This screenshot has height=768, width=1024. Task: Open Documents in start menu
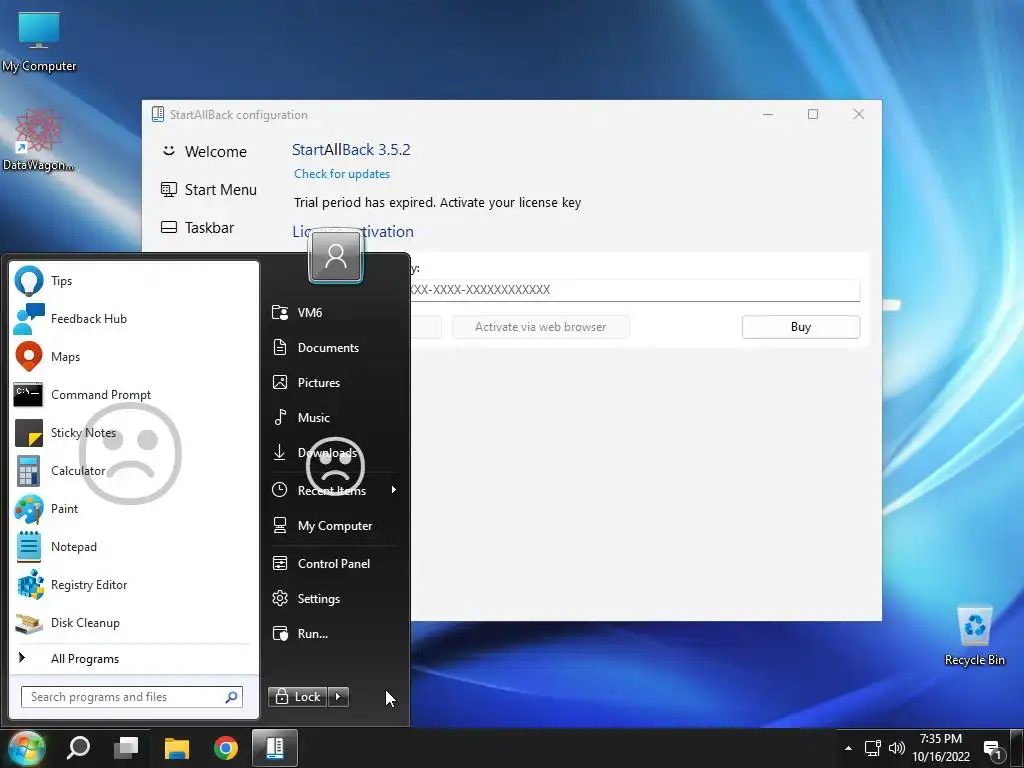(334, 347)
